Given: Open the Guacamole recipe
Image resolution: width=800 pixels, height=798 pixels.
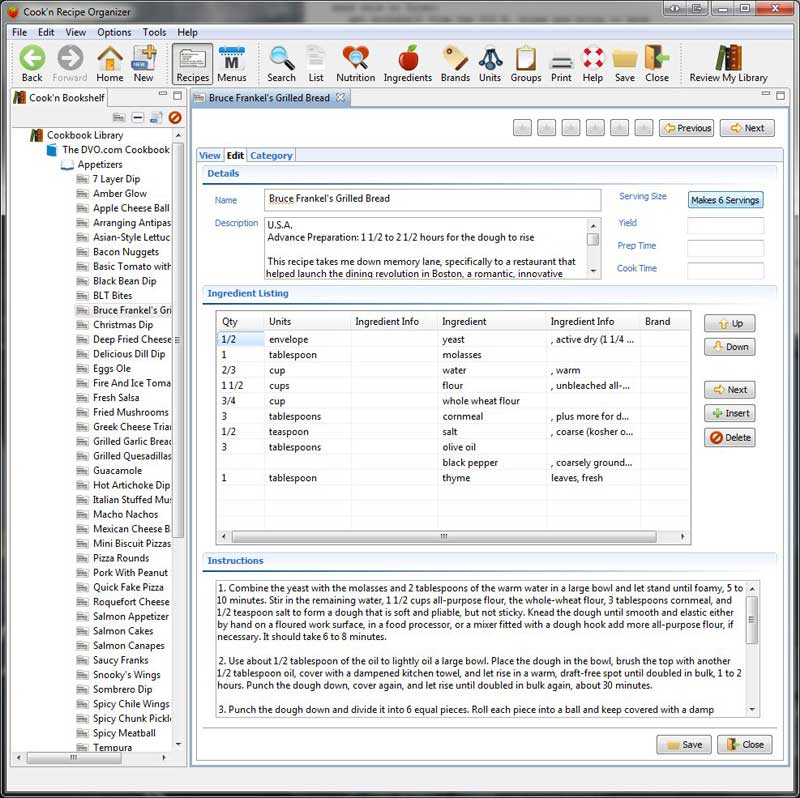Looking at the screenshot, I should (117, 470).
